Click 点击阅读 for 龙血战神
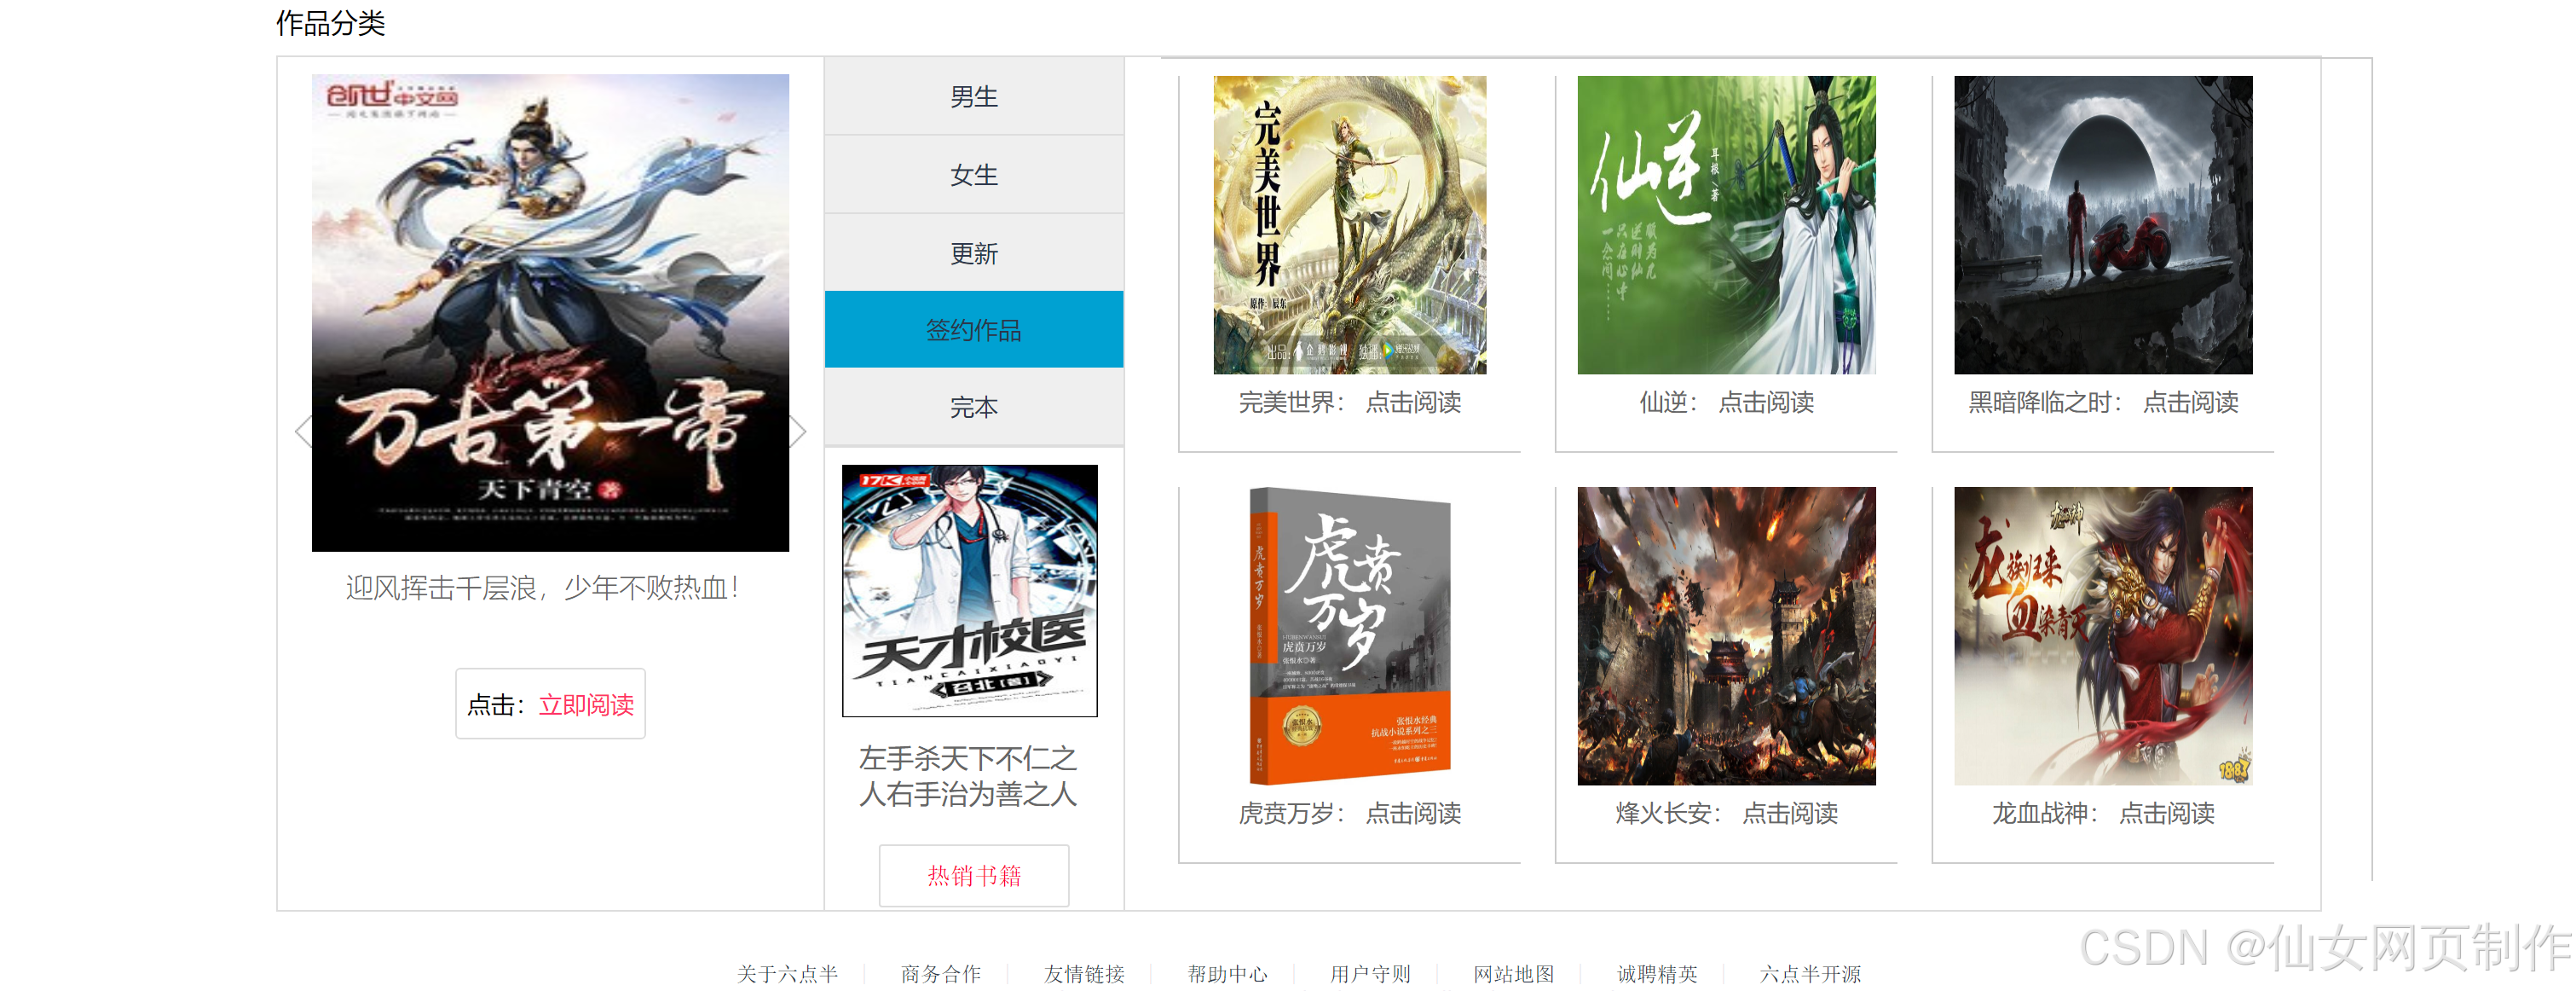The image size is (2576, 991). [x=2166, y=814]
